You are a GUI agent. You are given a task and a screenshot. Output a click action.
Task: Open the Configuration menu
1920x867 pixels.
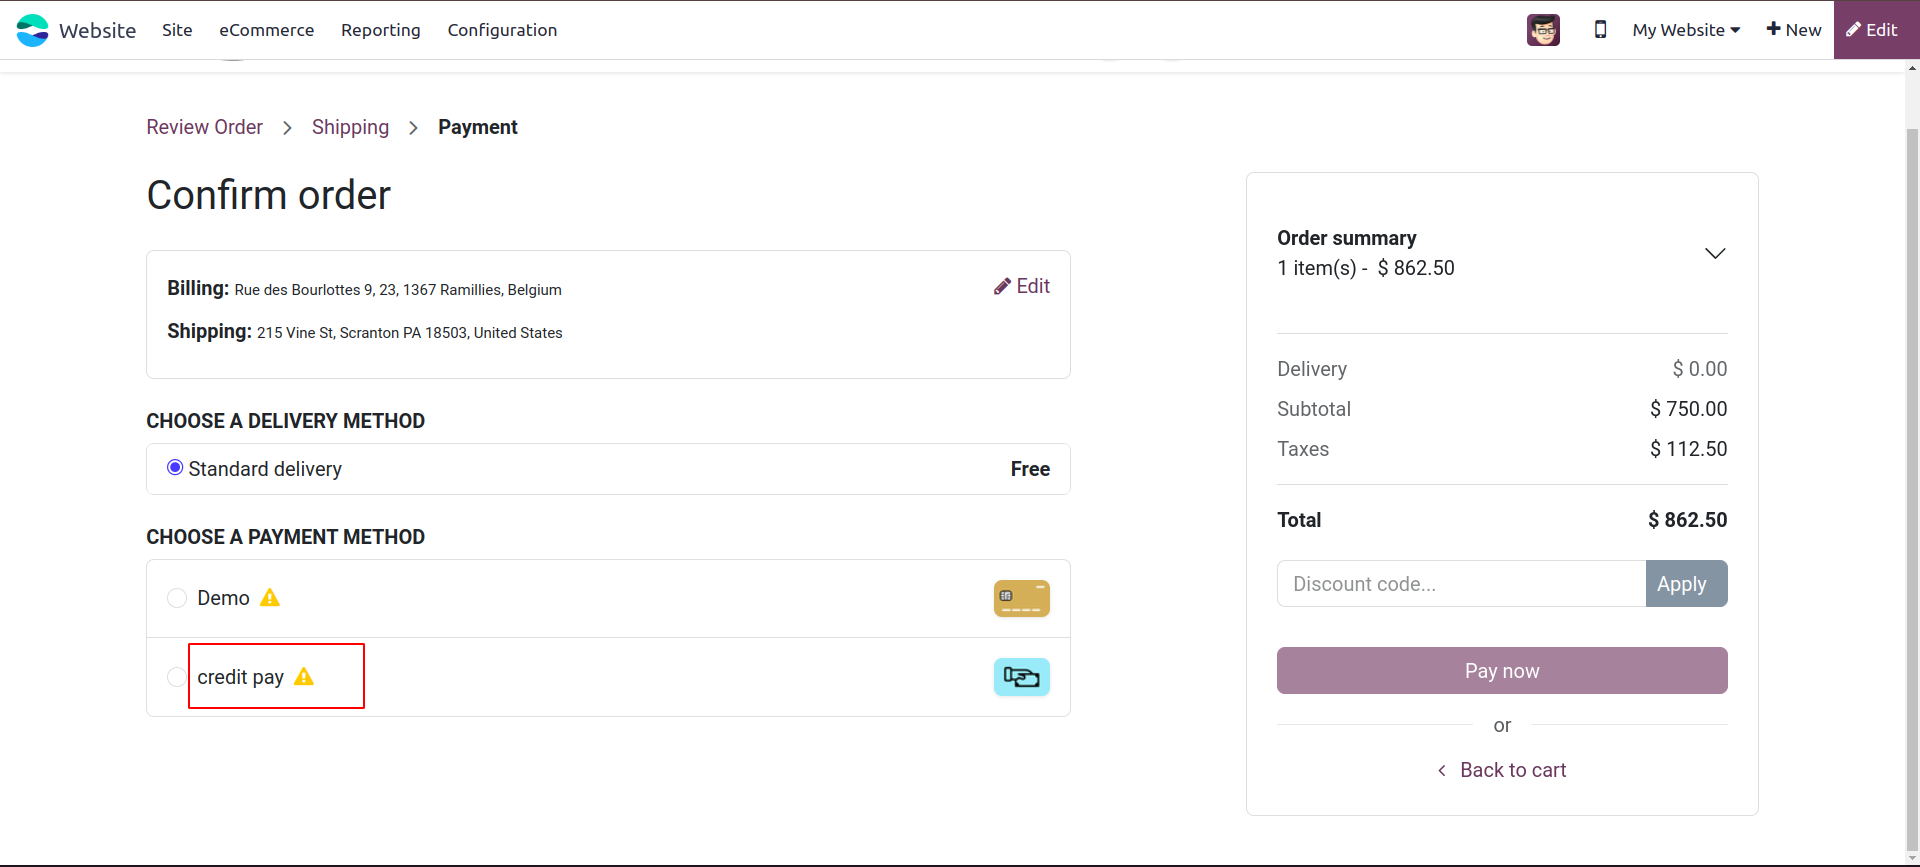pyautogui.click(x=502, y=30)
